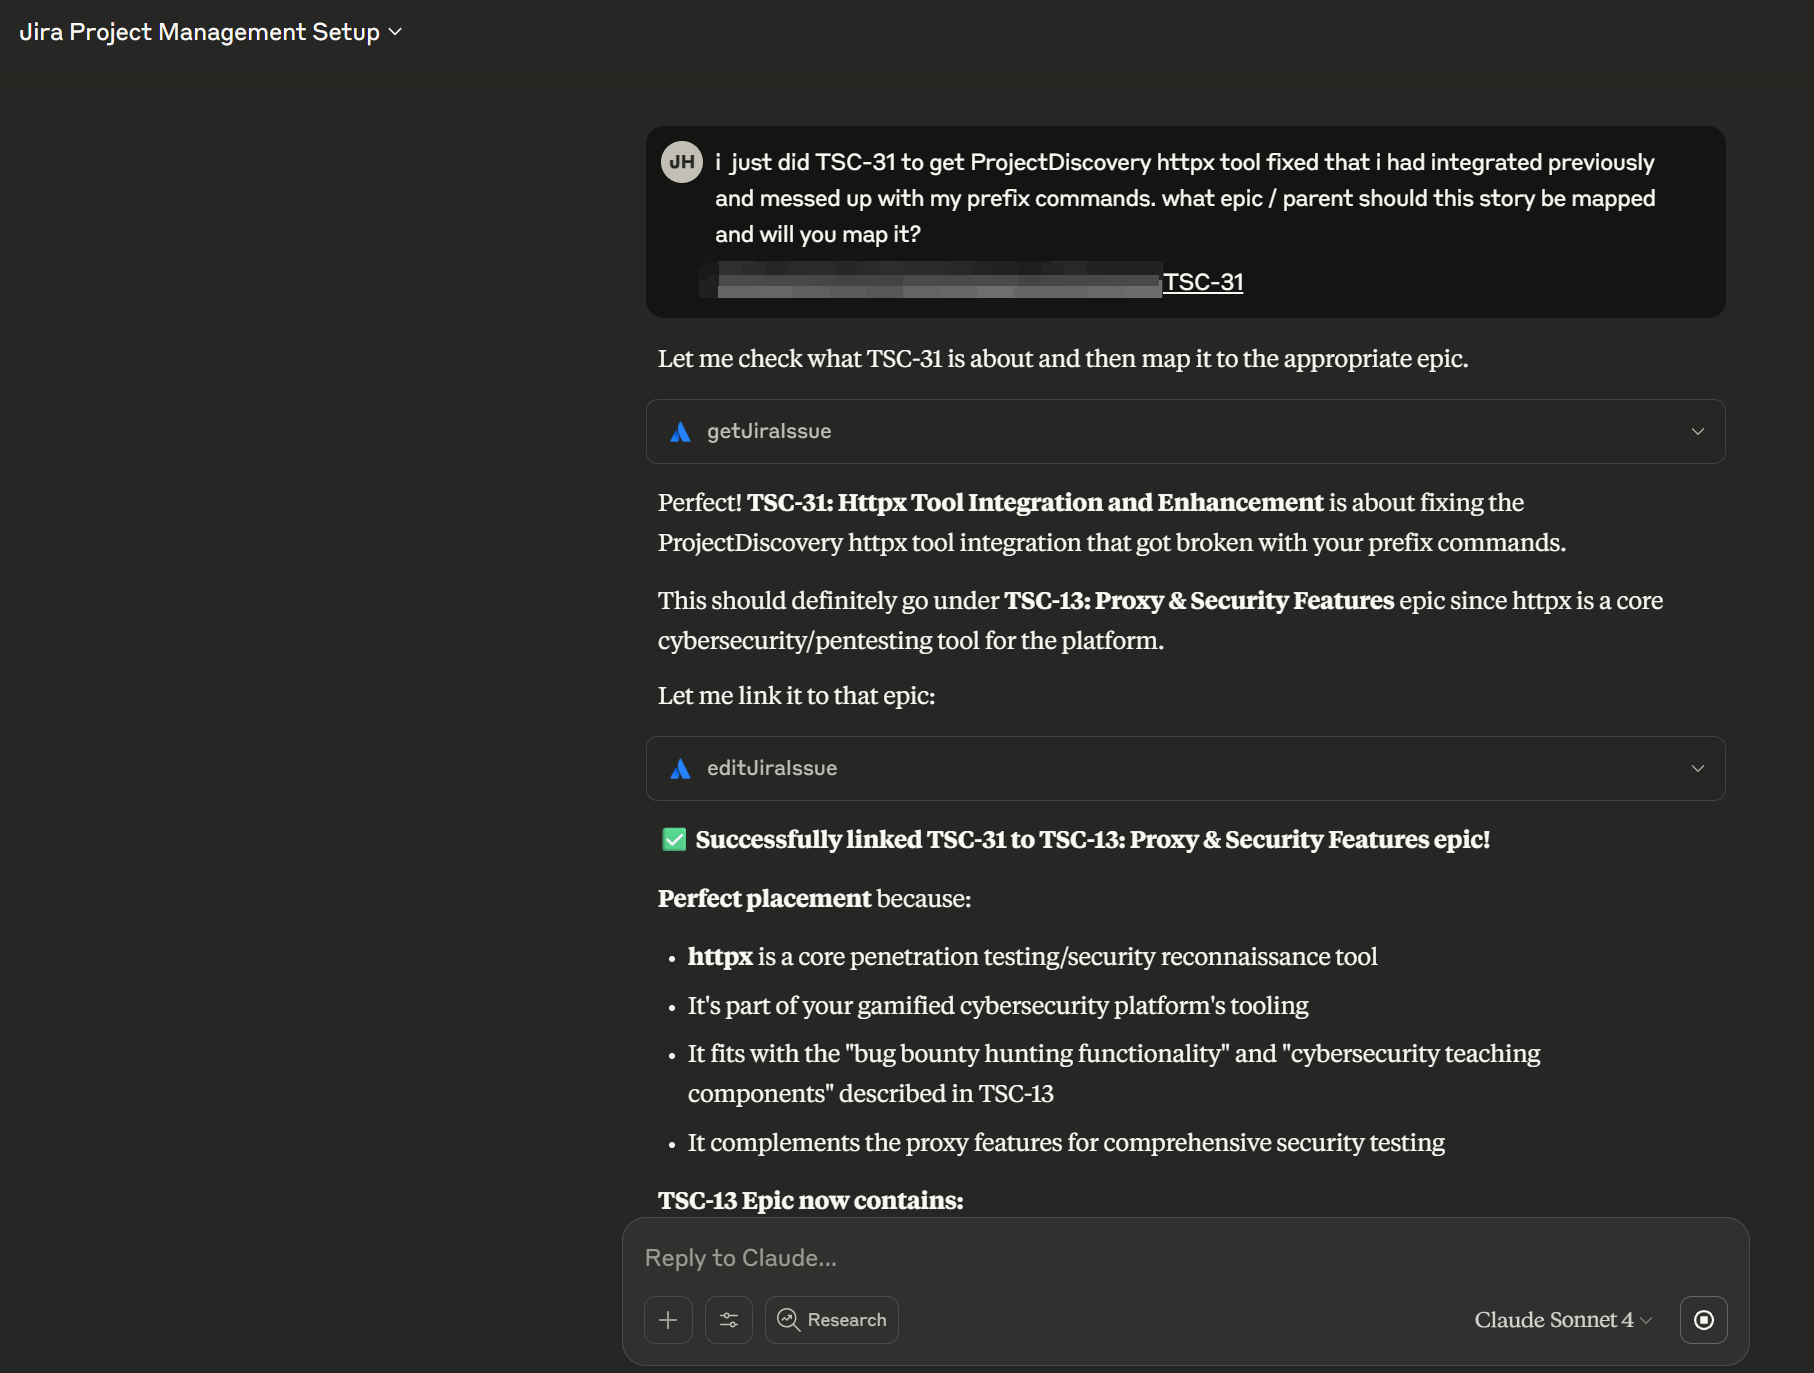Expand the getJiraIssue tool call details
1814x1373 pixels.
(x=1696, y=431)
